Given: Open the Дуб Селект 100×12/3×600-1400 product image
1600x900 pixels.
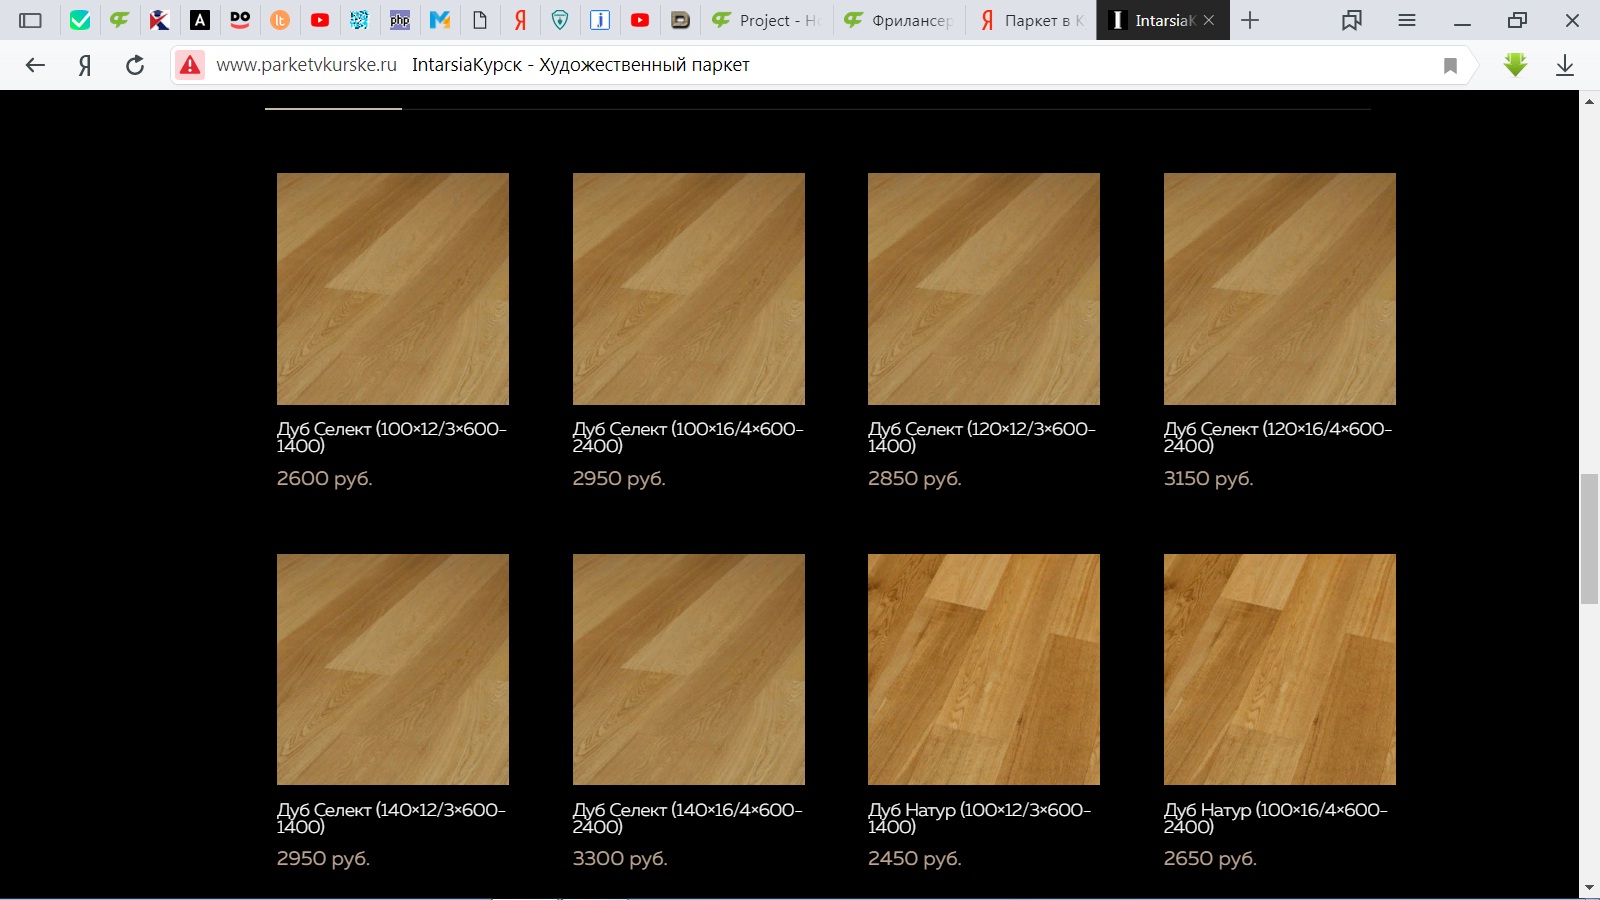Looking at the screenshot, I should click(x=393, y=289).
